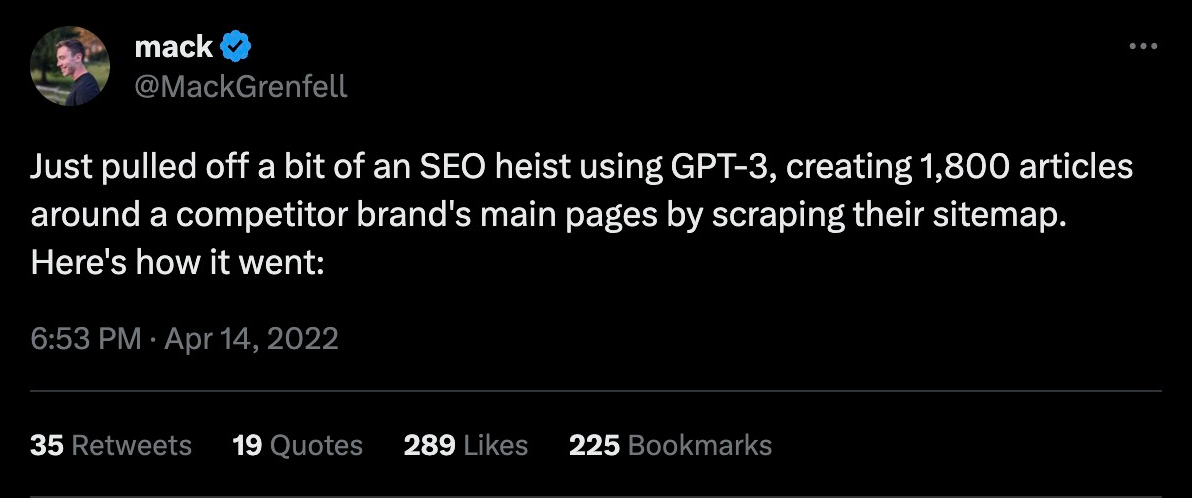1192x498 pixels.
Task: Click the number 35 beside Retweets
Action: [x=46, y=445]
